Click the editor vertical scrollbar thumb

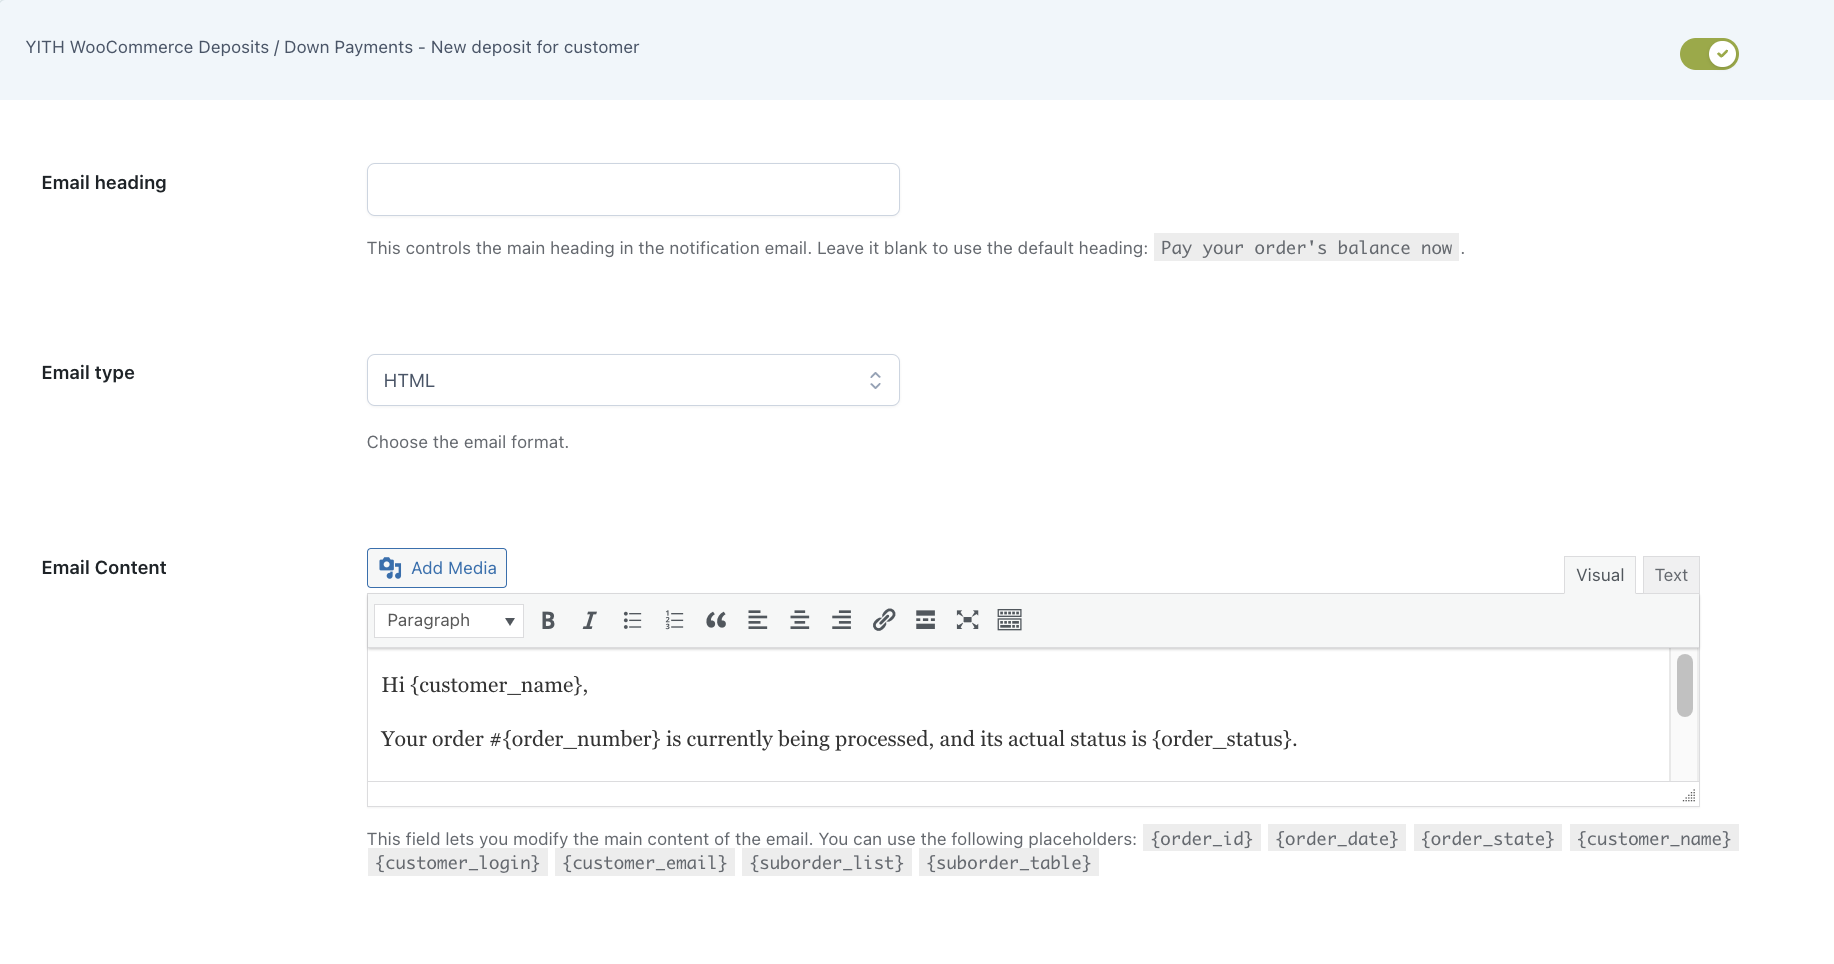click(x=1685, y=685)
